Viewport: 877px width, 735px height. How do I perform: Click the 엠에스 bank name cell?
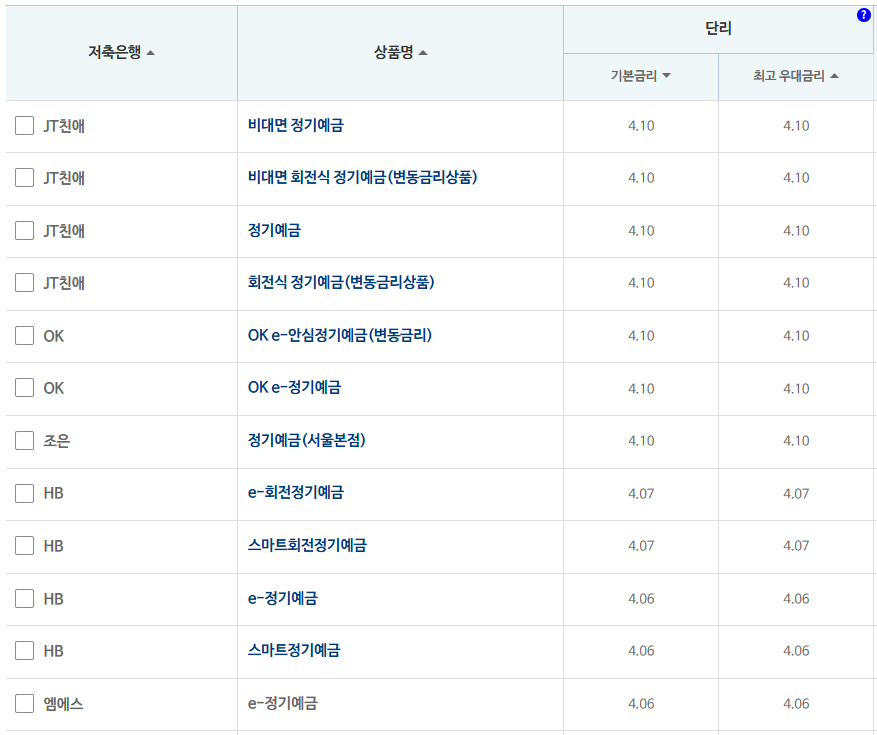pyautogui.click(x=63, y=704)
